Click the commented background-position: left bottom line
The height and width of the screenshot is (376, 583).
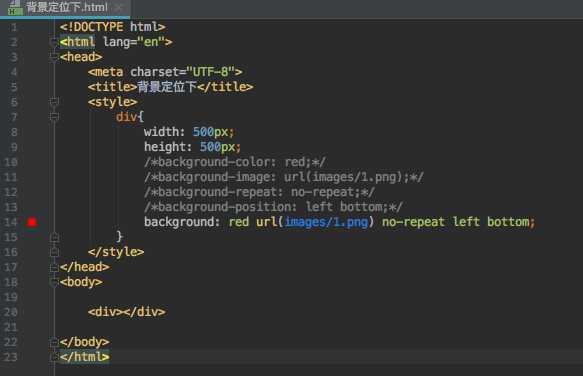[273, 207]
